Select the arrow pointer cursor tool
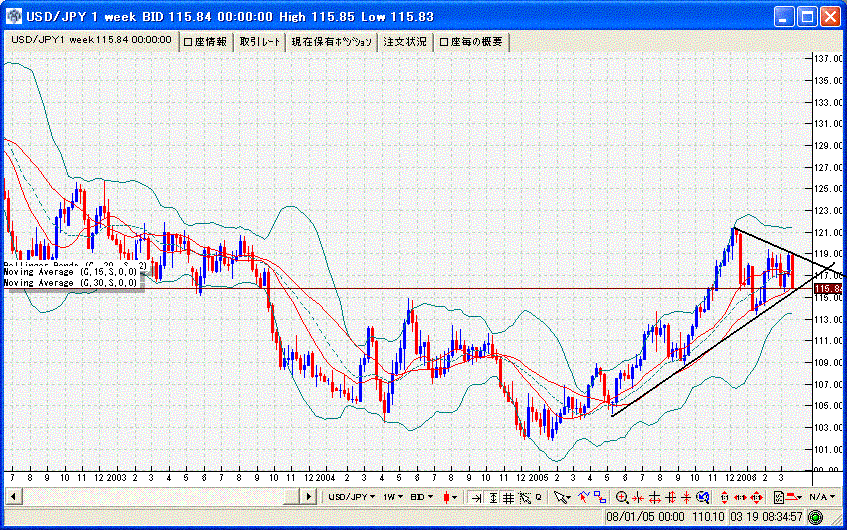 pyautogui.click(x=561, y=497)
